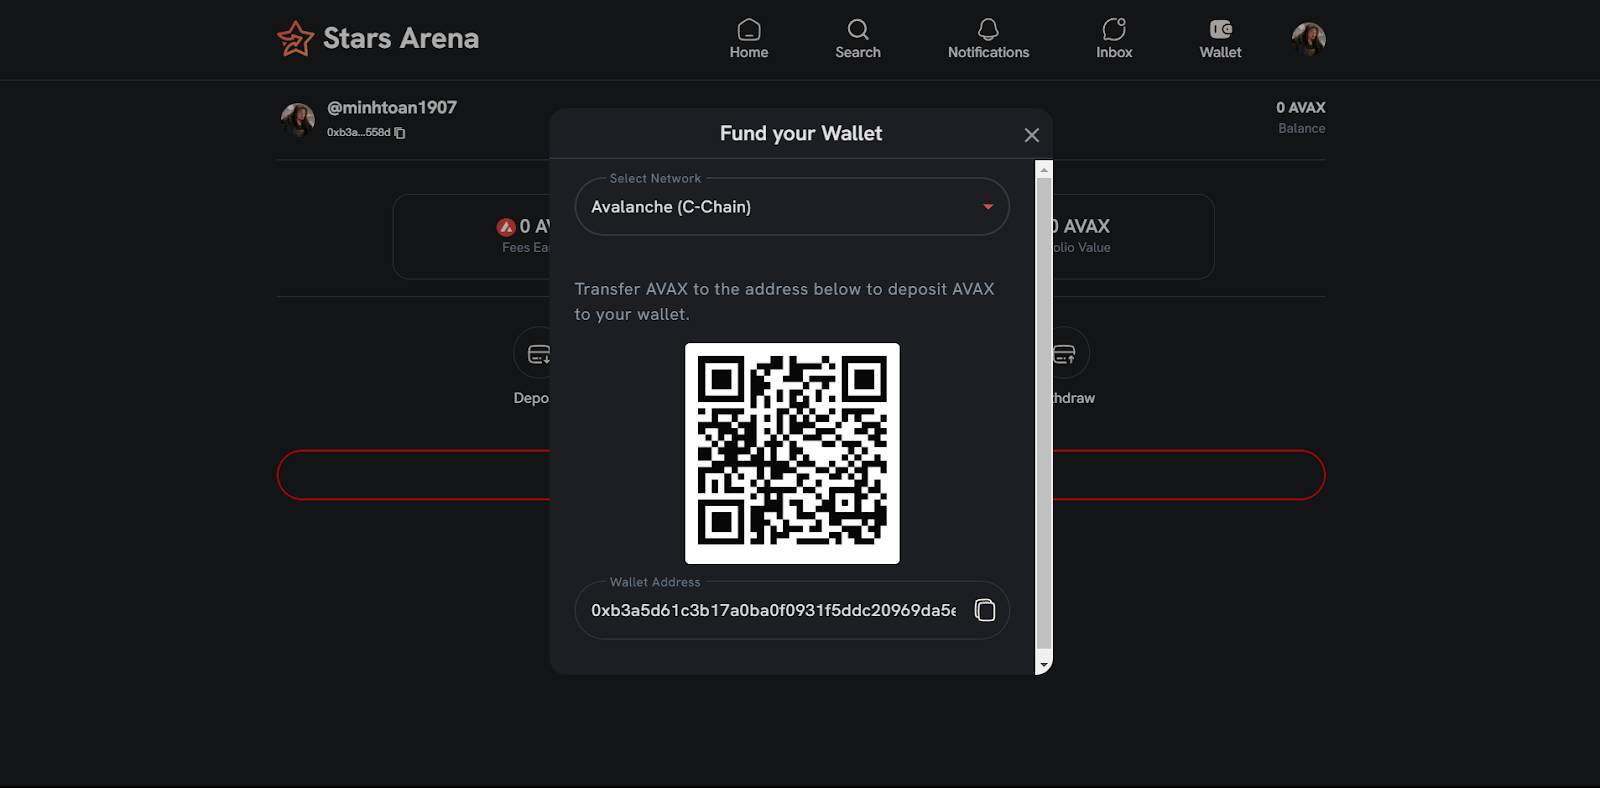Click the @minhtoan1907 profile picture
Screen dimensions: 1600x788
[298, 120]
